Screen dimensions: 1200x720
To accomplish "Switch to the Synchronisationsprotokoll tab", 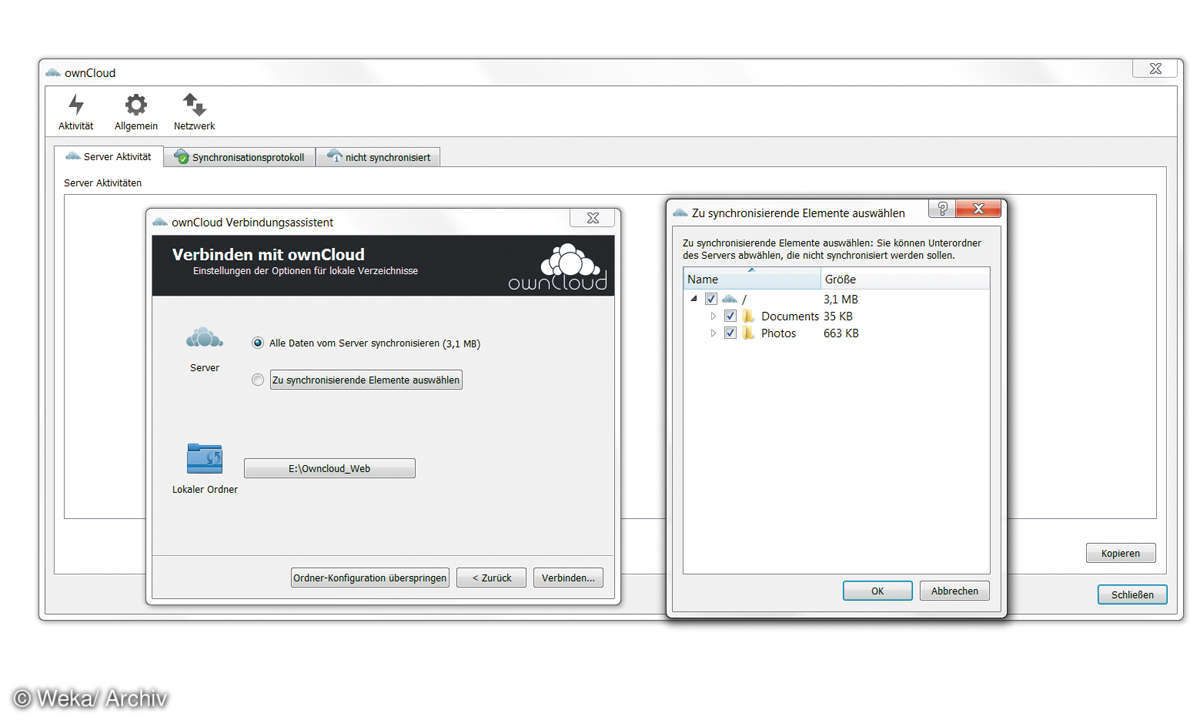I will [239, 157].
